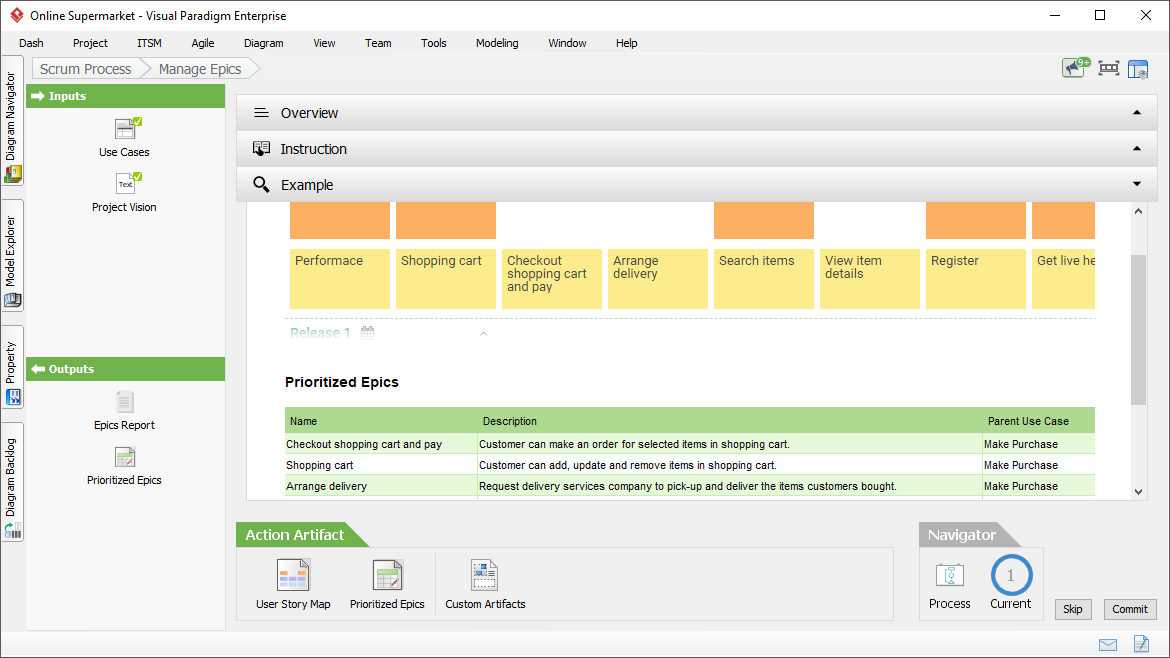This screenshot has height=658, width=1170.
Task: Click the Example magnifier icon
Action: pos(261,184)
